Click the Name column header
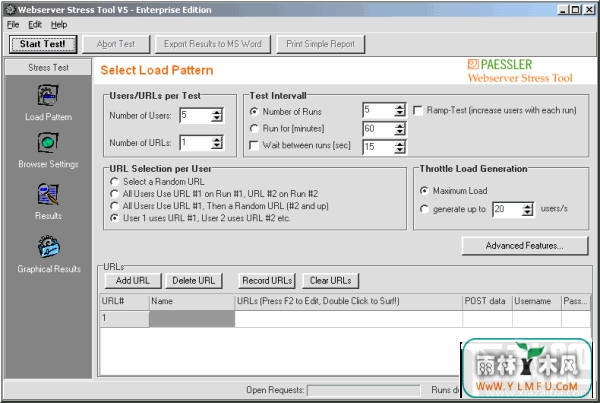The image size is (600, 403). point(192,302)
